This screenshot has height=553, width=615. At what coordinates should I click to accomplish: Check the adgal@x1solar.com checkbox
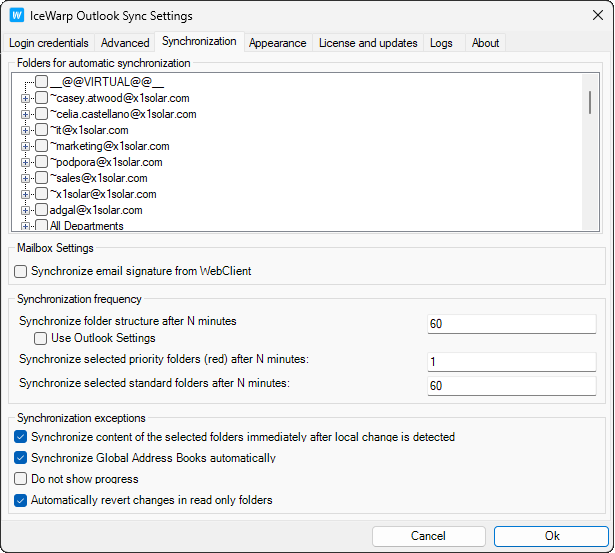(x=42, y=210)
